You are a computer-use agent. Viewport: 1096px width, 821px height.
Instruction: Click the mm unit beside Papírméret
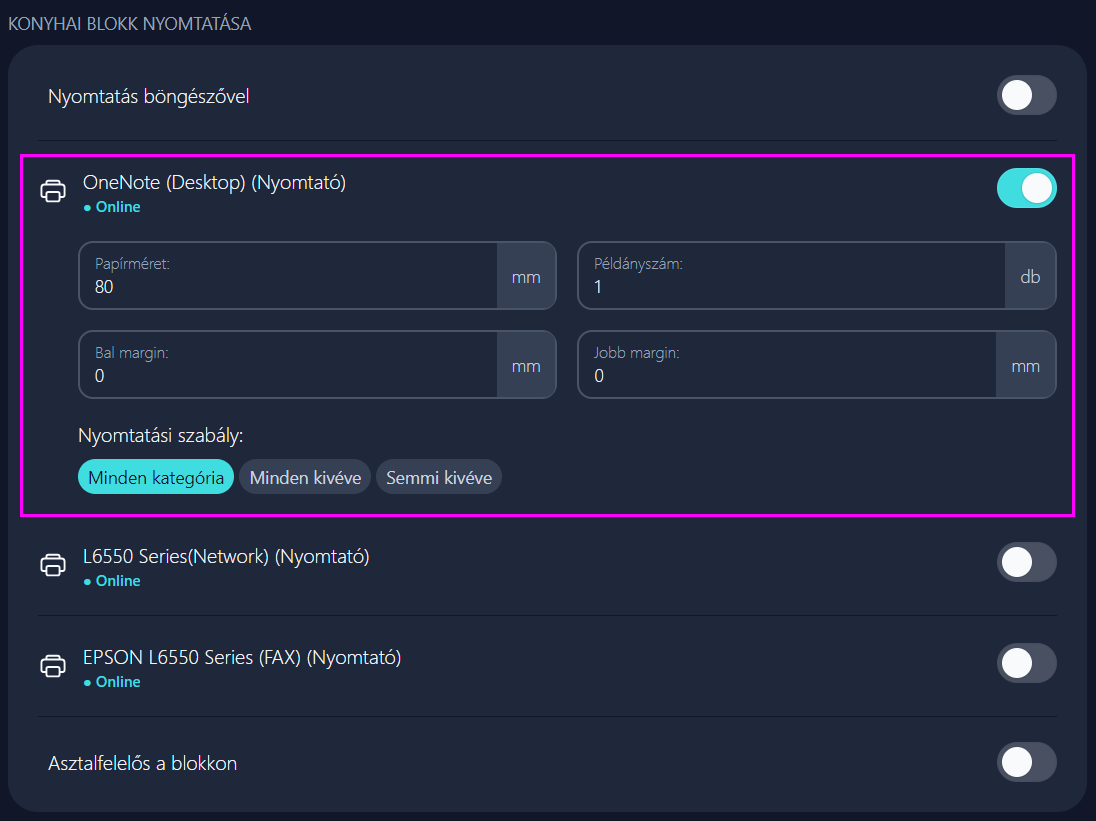coord(526,277)
